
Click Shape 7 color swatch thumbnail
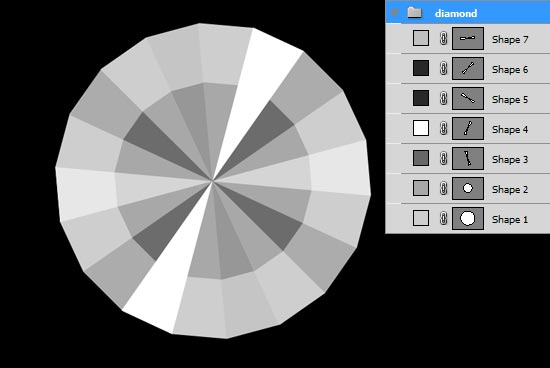[x=421, y=38]
